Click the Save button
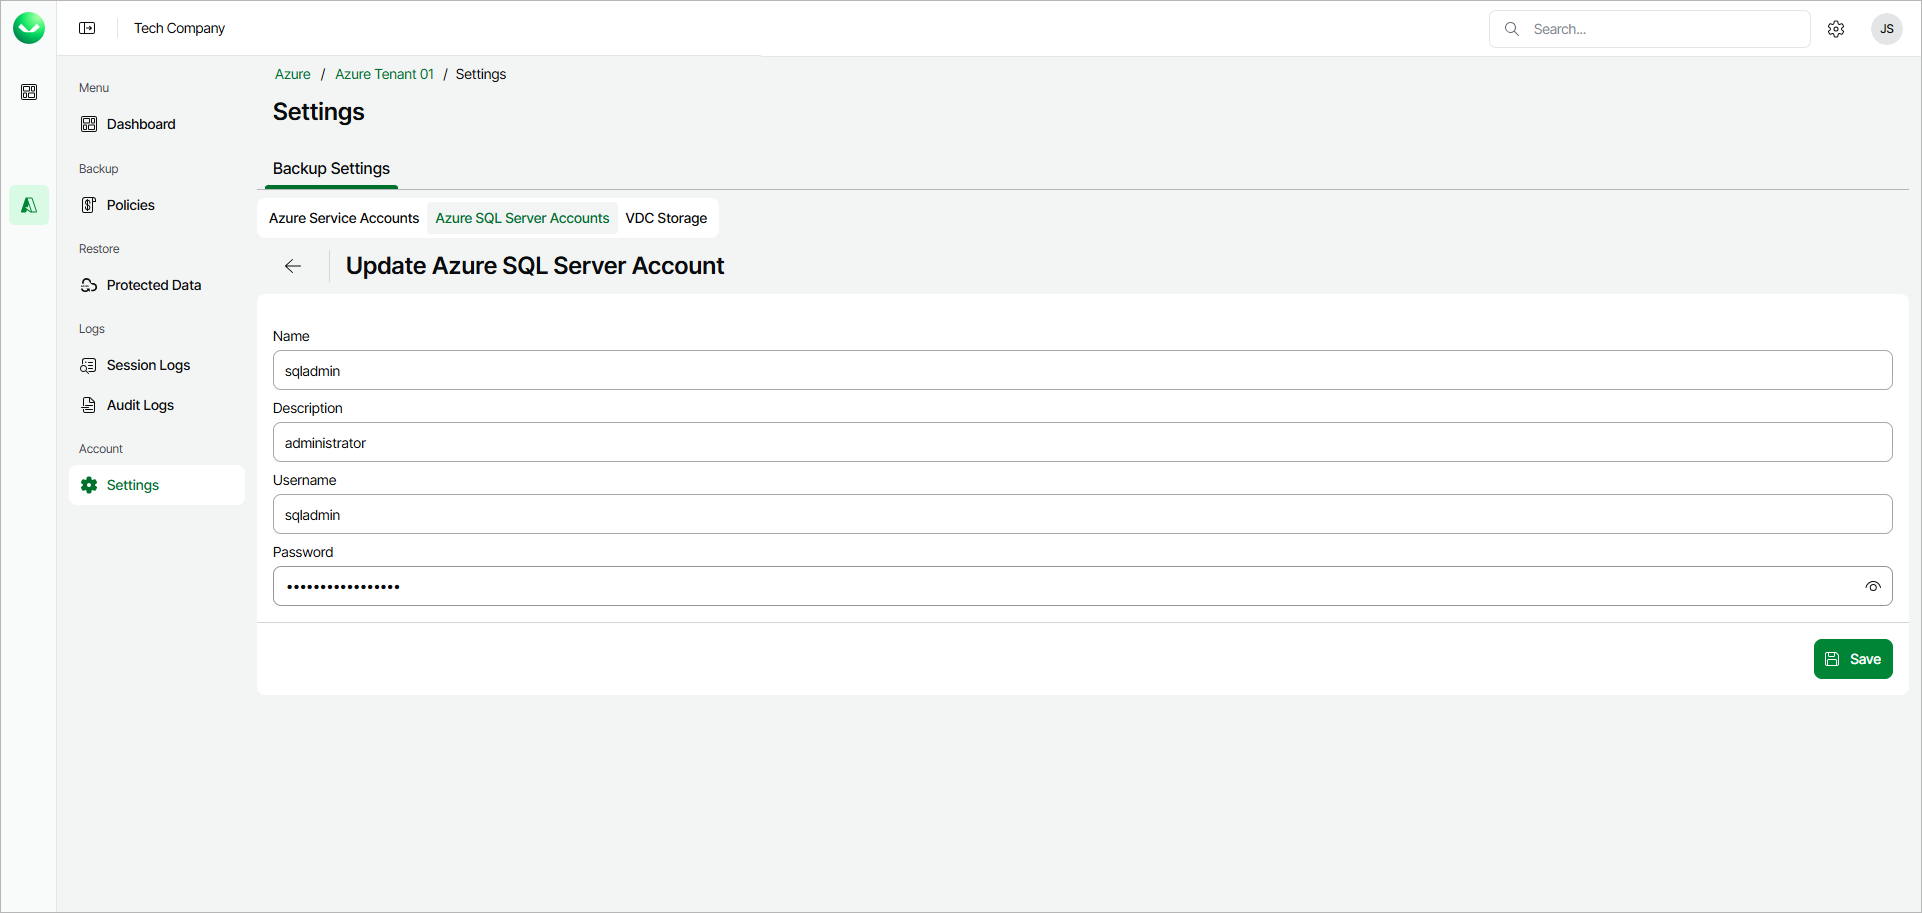The image size is (1922, 913). 1852,659
